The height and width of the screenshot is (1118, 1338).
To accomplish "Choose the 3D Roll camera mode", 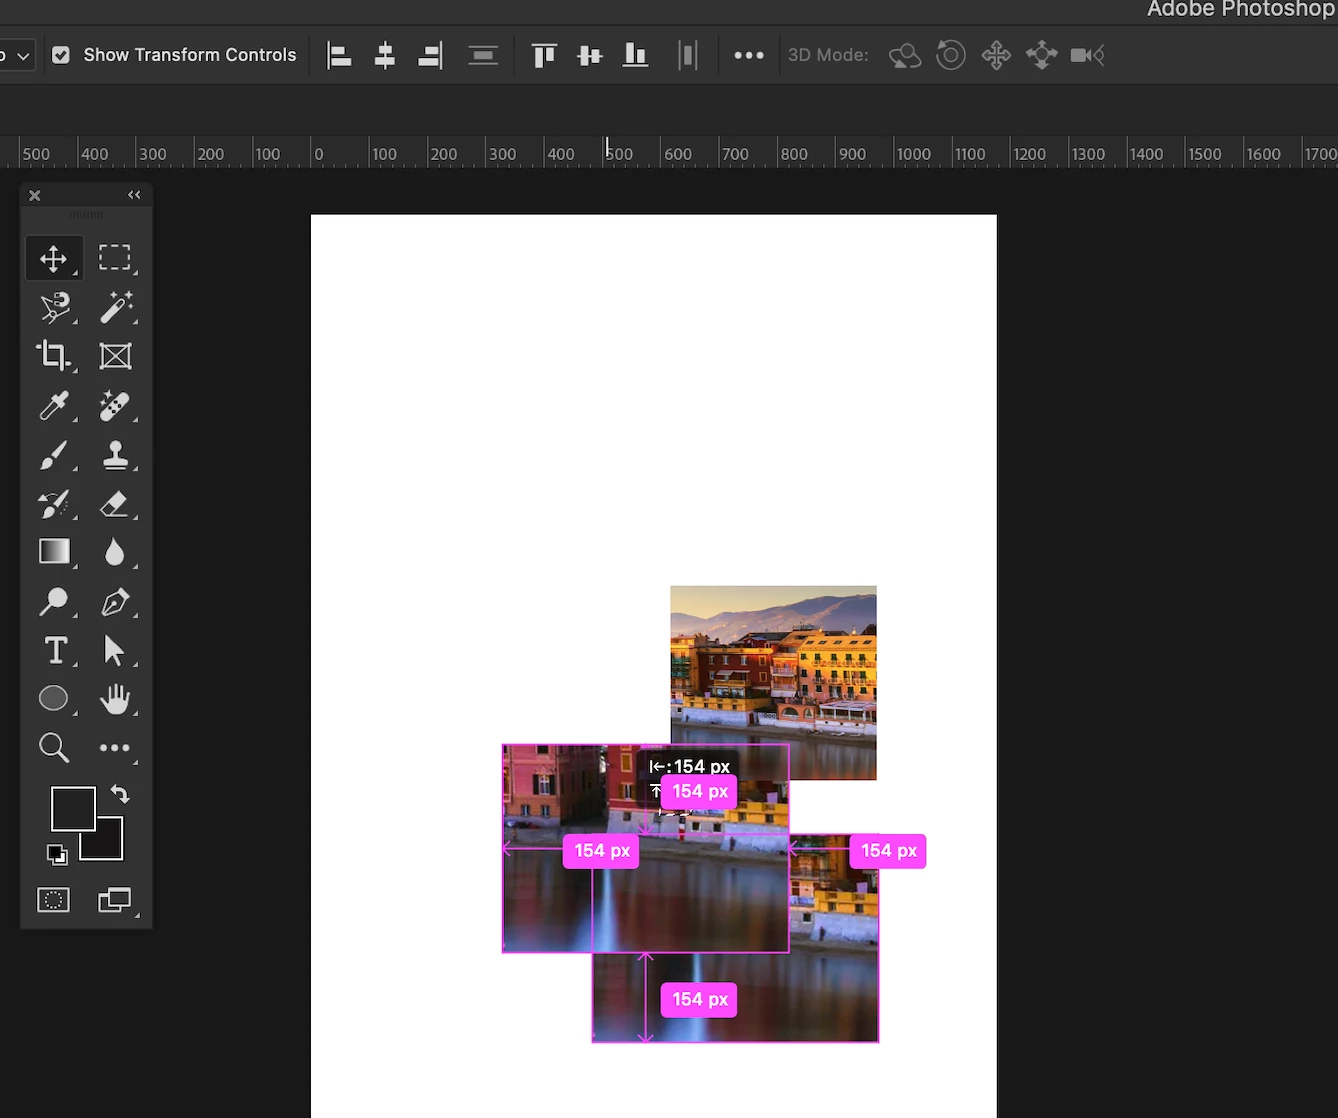I will coord(951,55).
